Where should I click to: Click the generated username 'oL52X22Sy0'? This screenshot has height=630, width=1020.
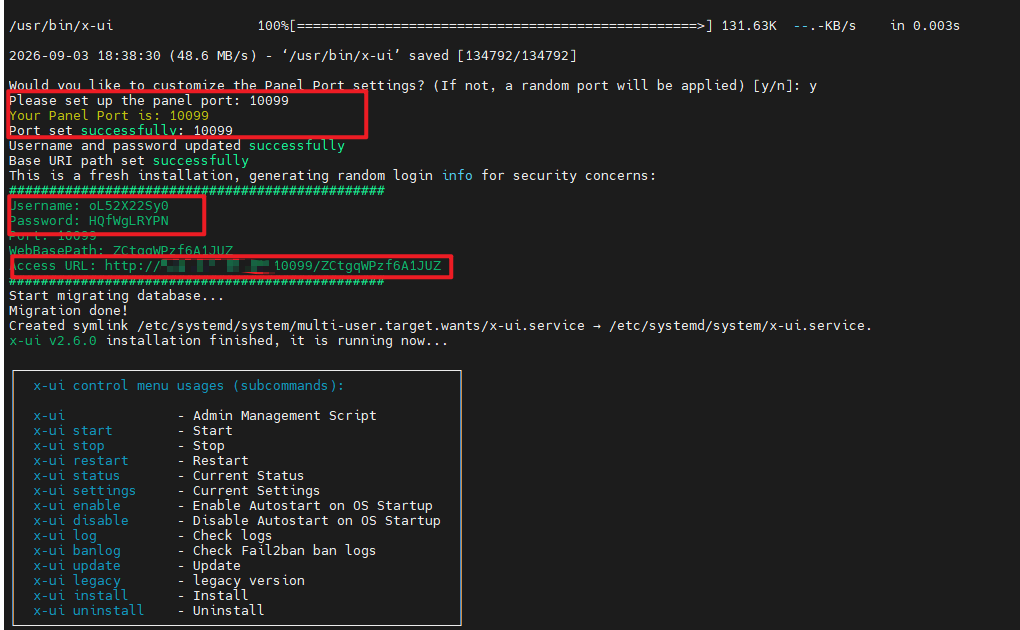129,206
